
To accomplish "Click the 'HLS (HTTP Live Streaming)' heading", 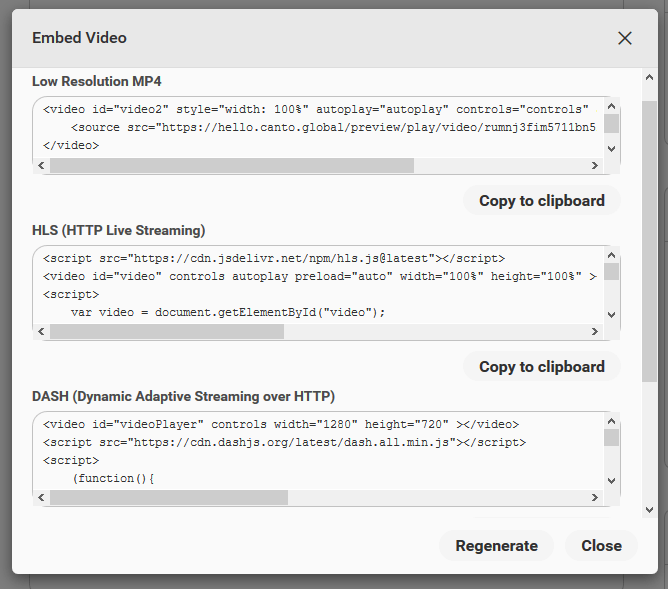I will point(118,230).
